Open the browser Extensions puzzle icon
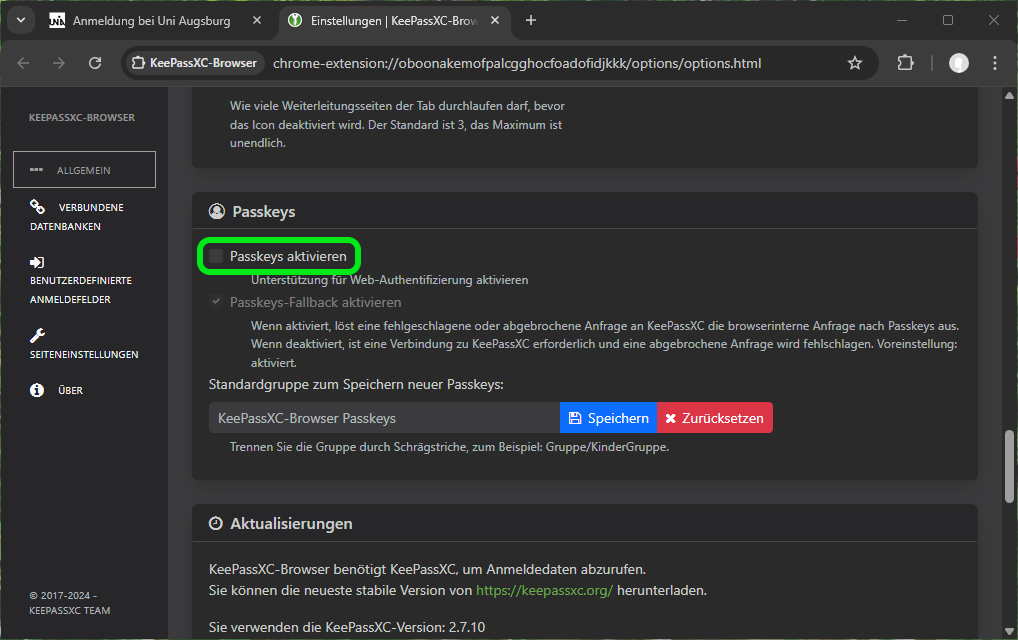 905,63
